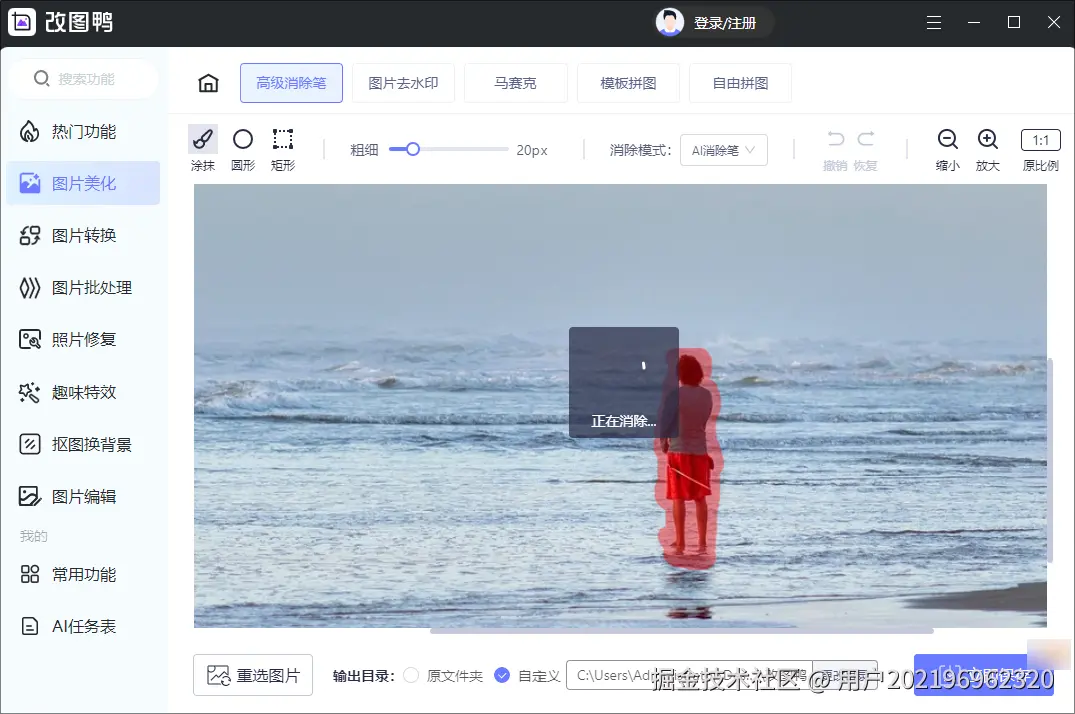Switch to 模板拼图 tab
Viewport: 1075px width, 714px height.
pos(628,83)
